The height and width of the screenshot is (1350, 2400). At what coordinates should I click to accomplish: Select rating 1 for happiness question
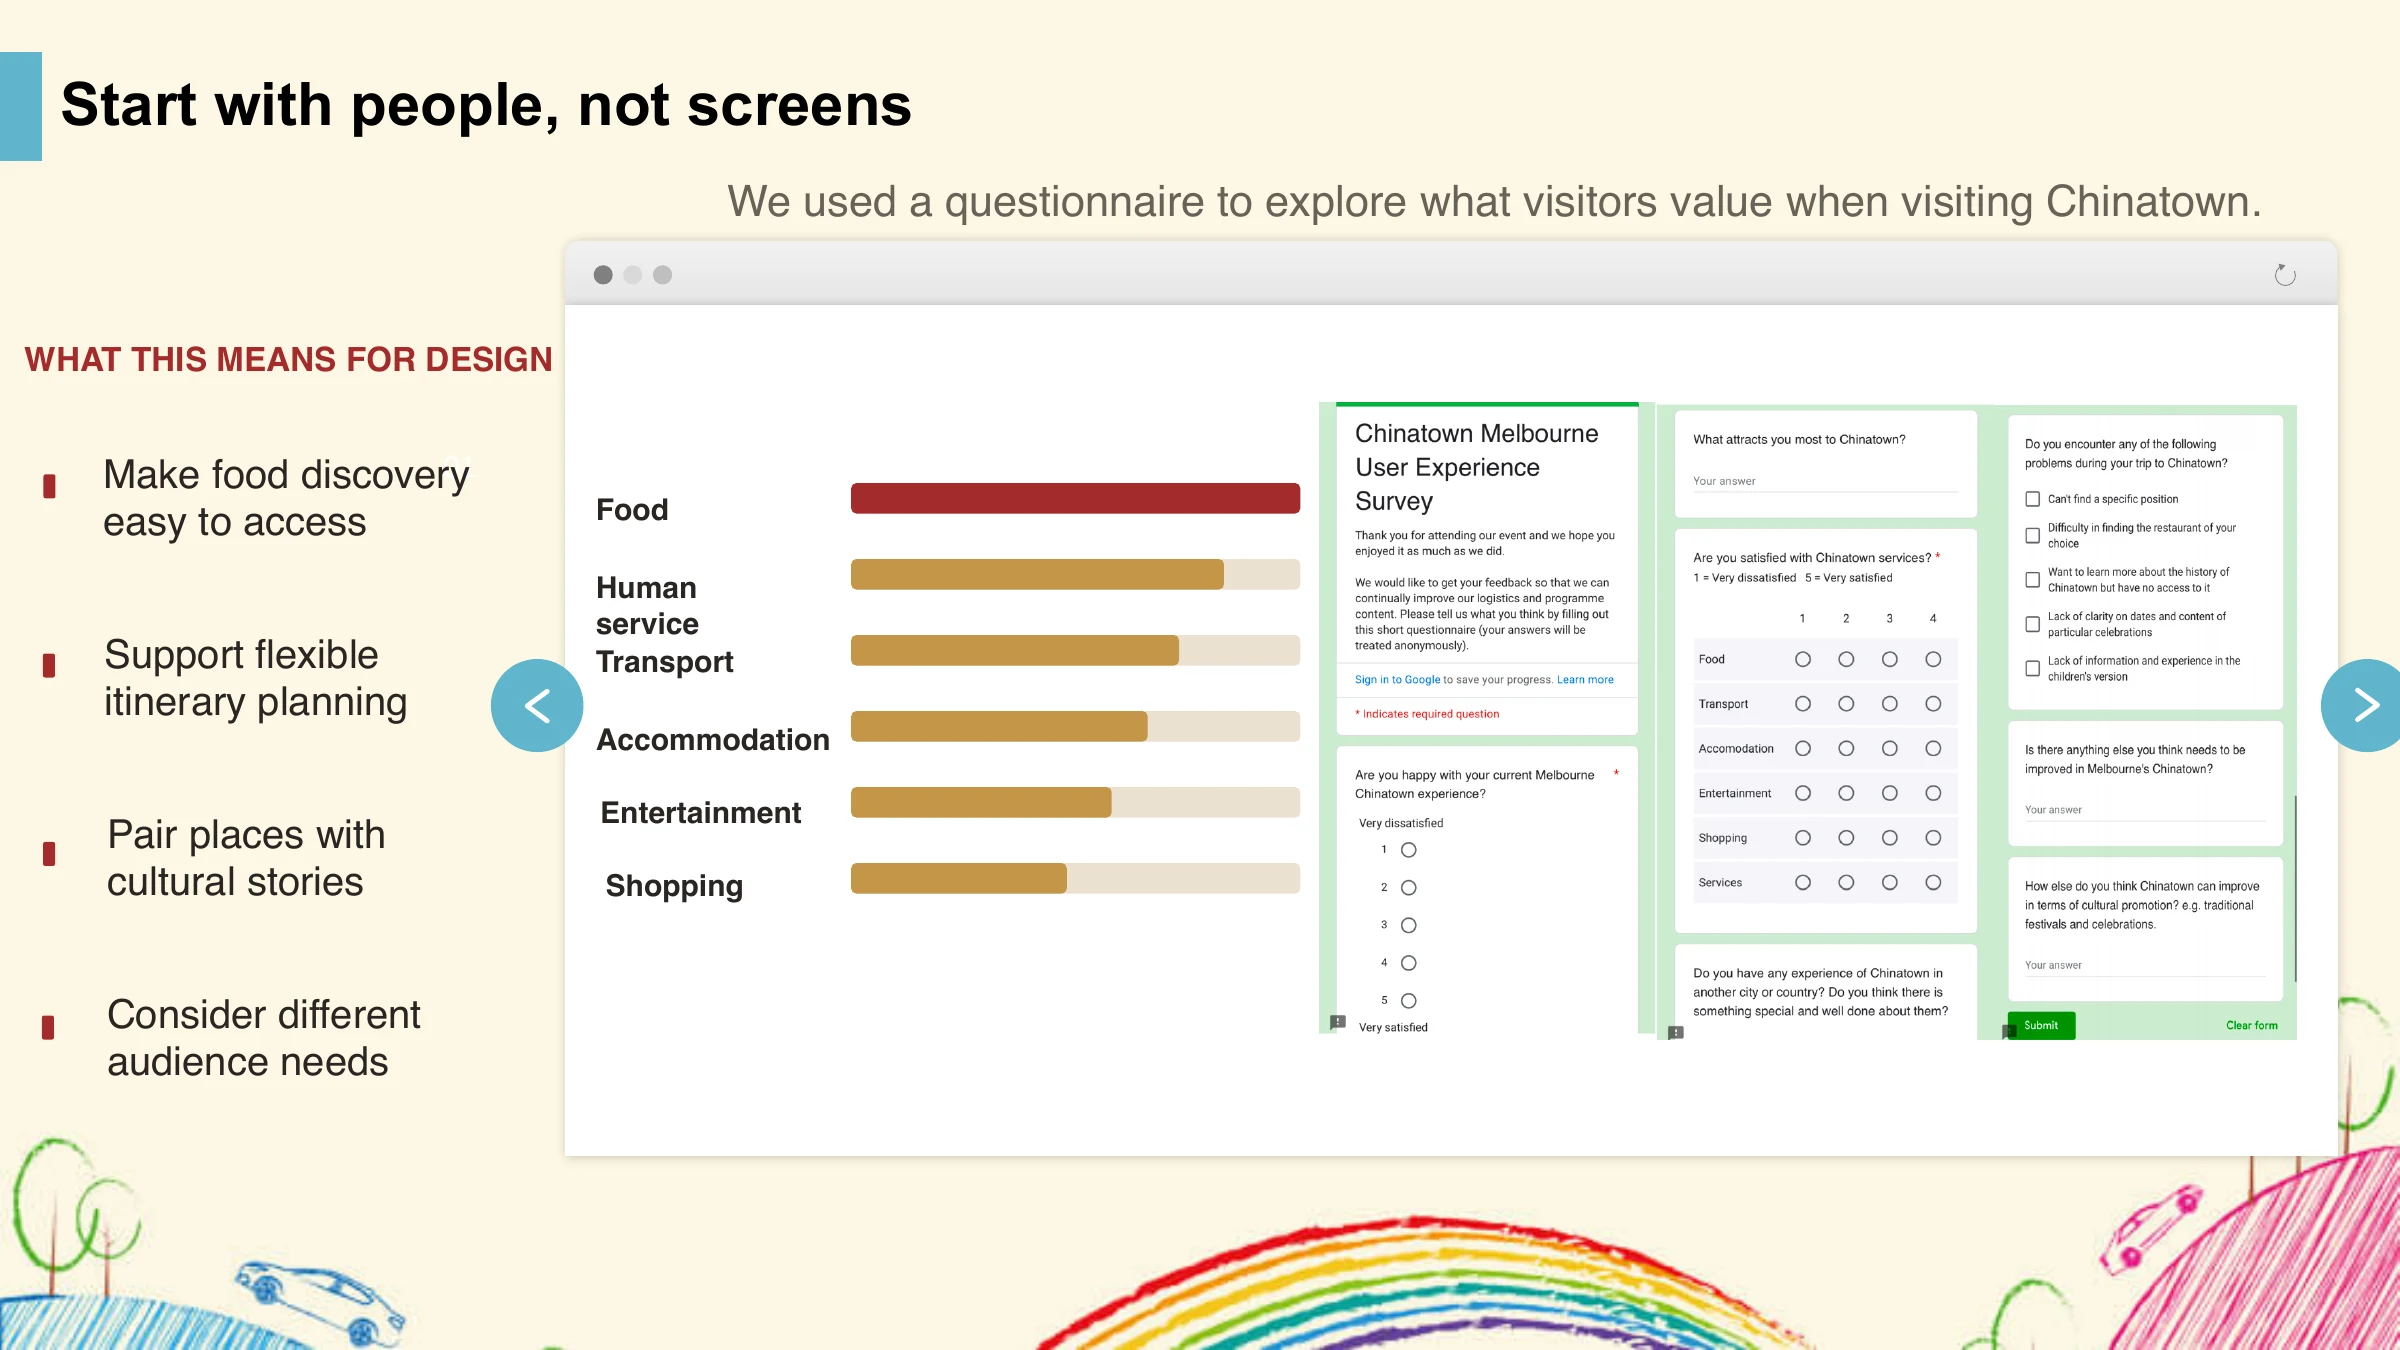tap(1409, 850)
